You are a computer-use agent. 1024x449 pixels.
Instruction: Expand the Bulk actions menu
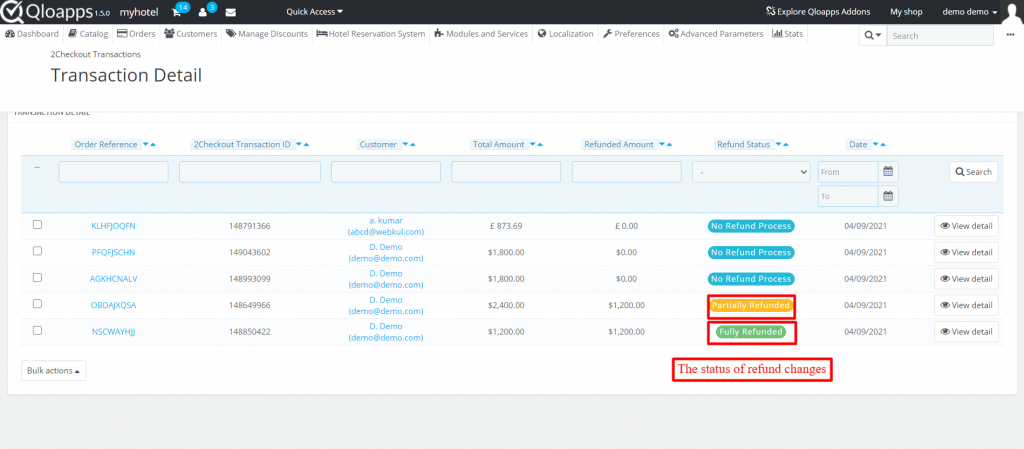click(54, 371)
